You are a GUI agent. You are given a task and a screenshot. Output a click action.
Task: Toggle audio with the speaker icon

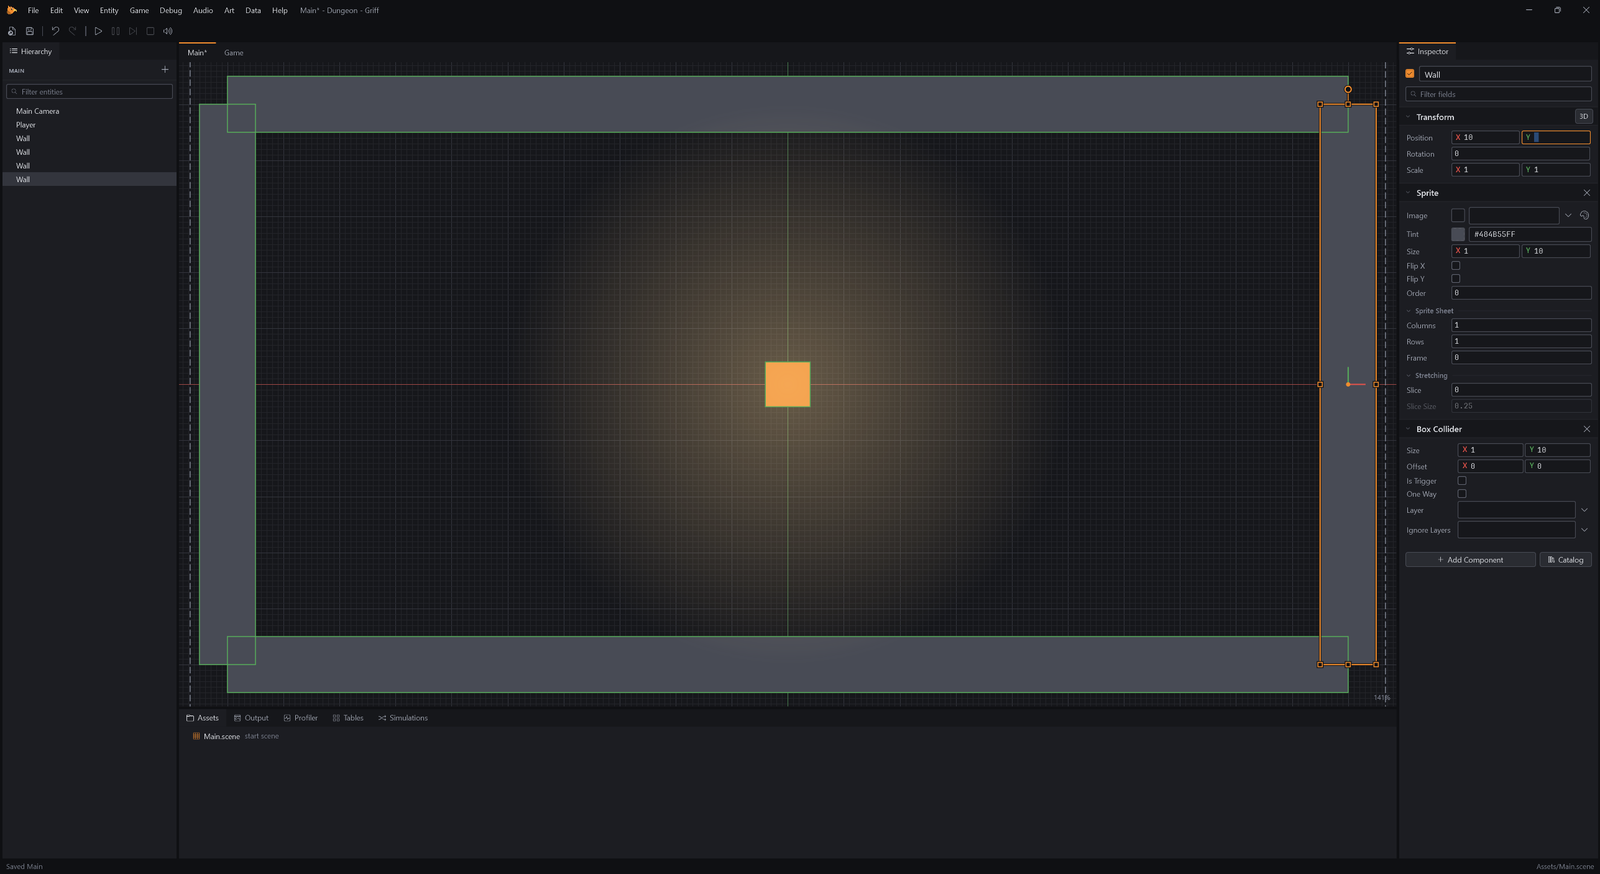coord(168,31)
